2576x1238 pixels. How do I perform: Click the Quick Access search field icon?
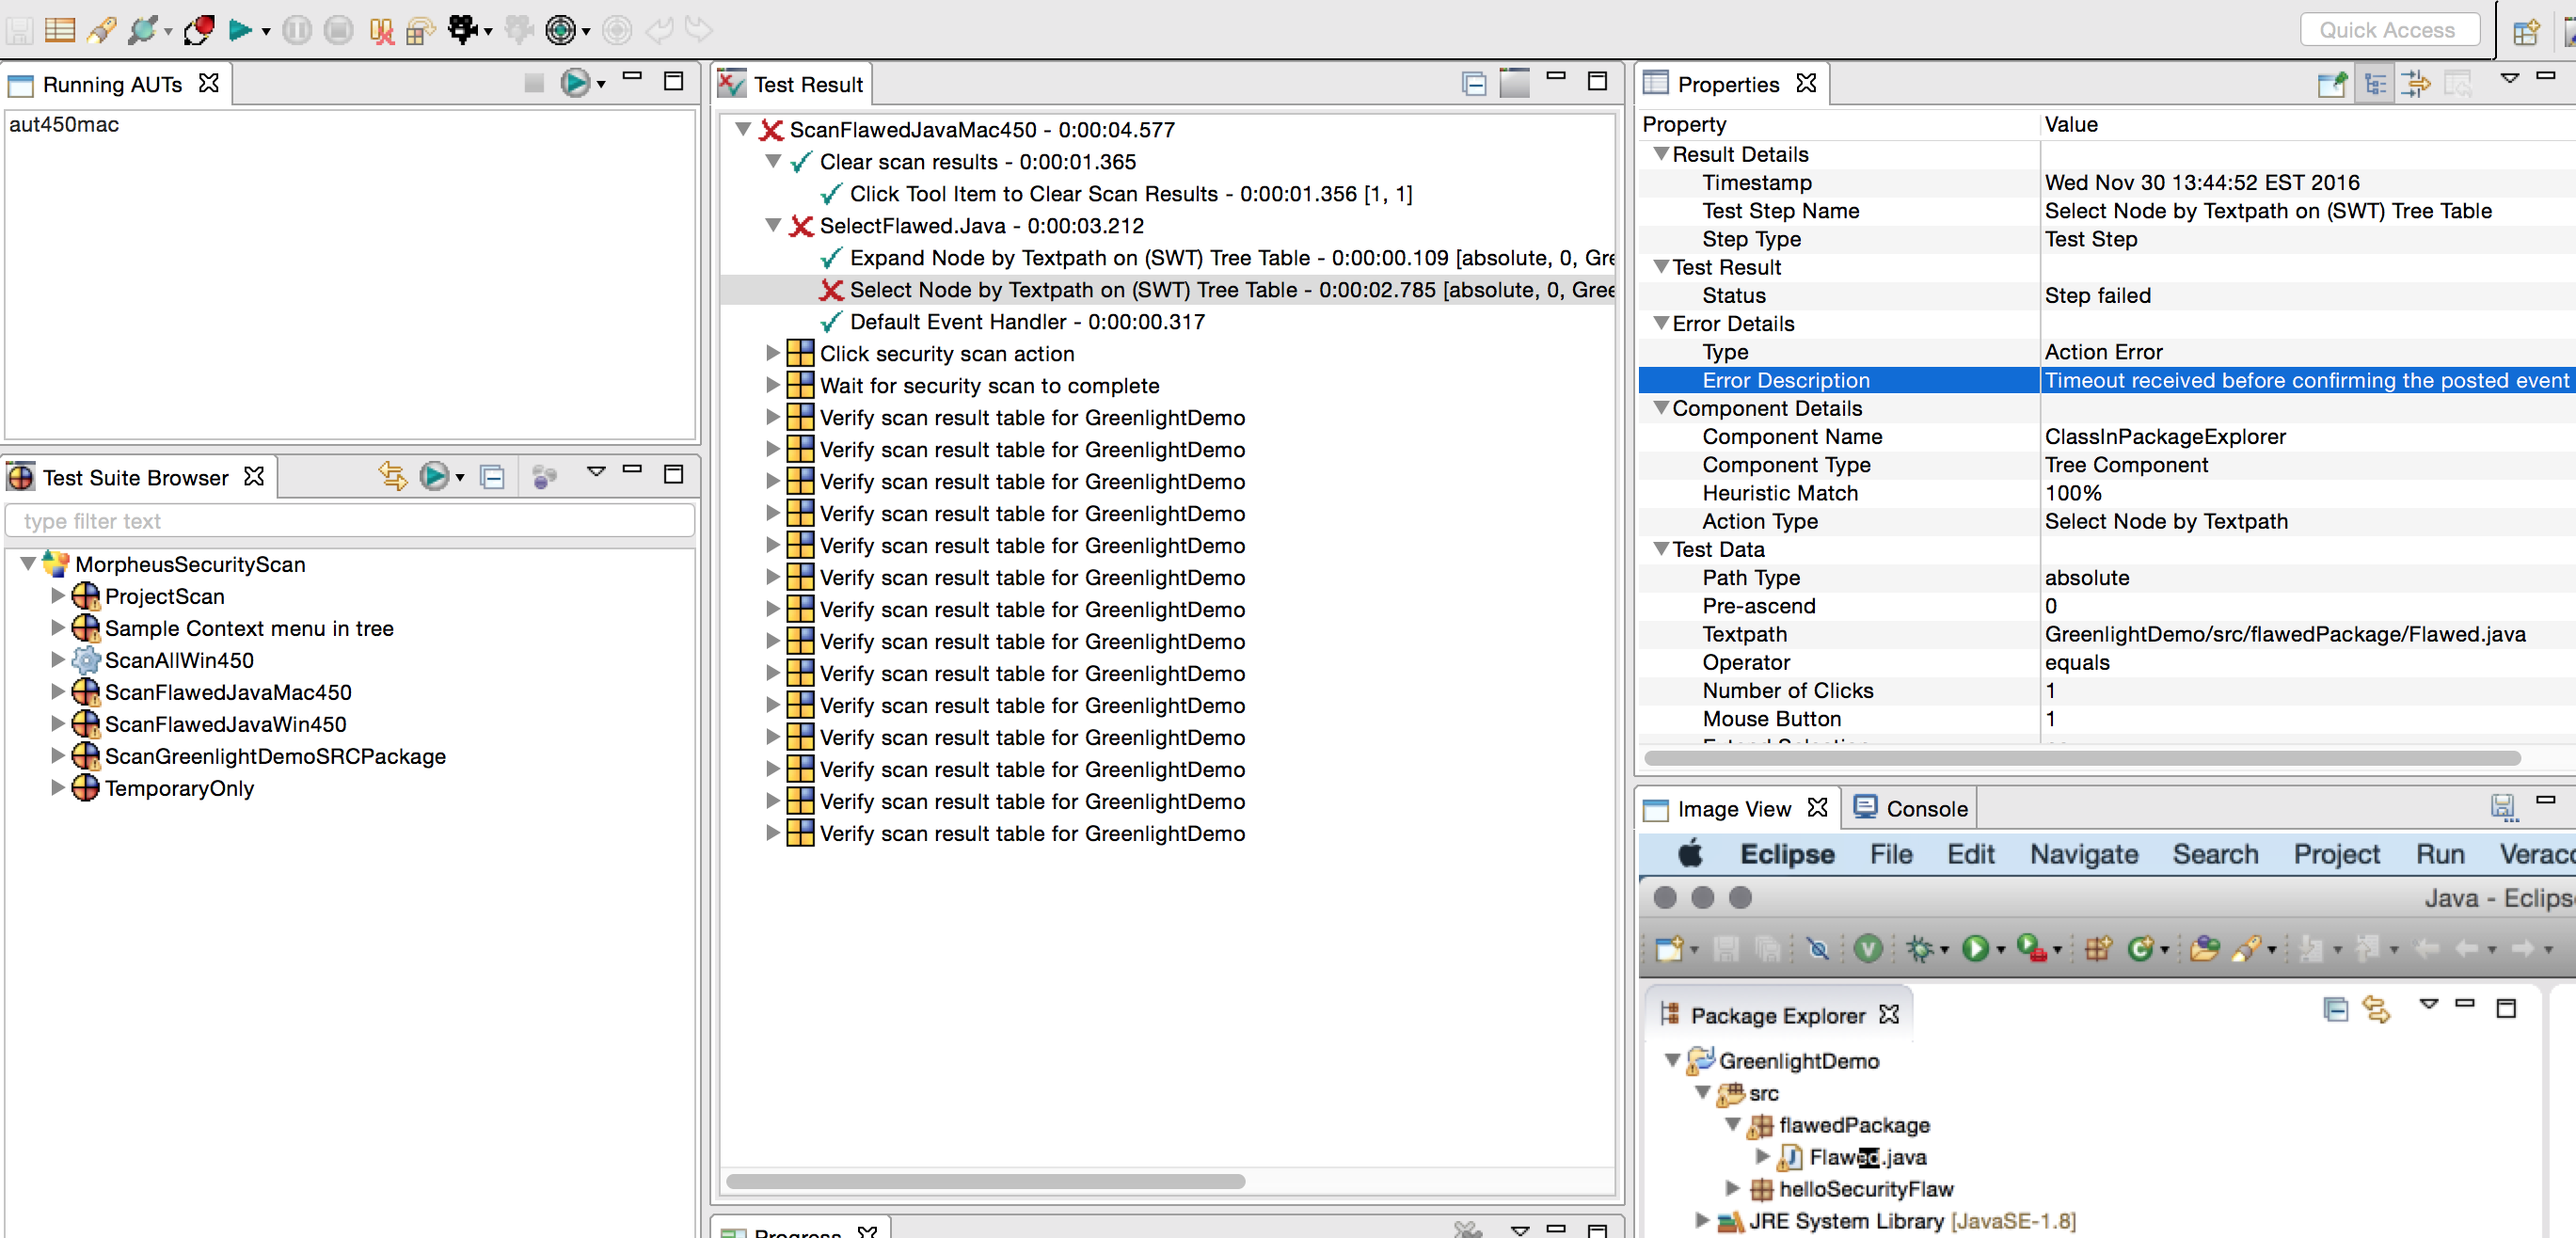coord(2385,28)
